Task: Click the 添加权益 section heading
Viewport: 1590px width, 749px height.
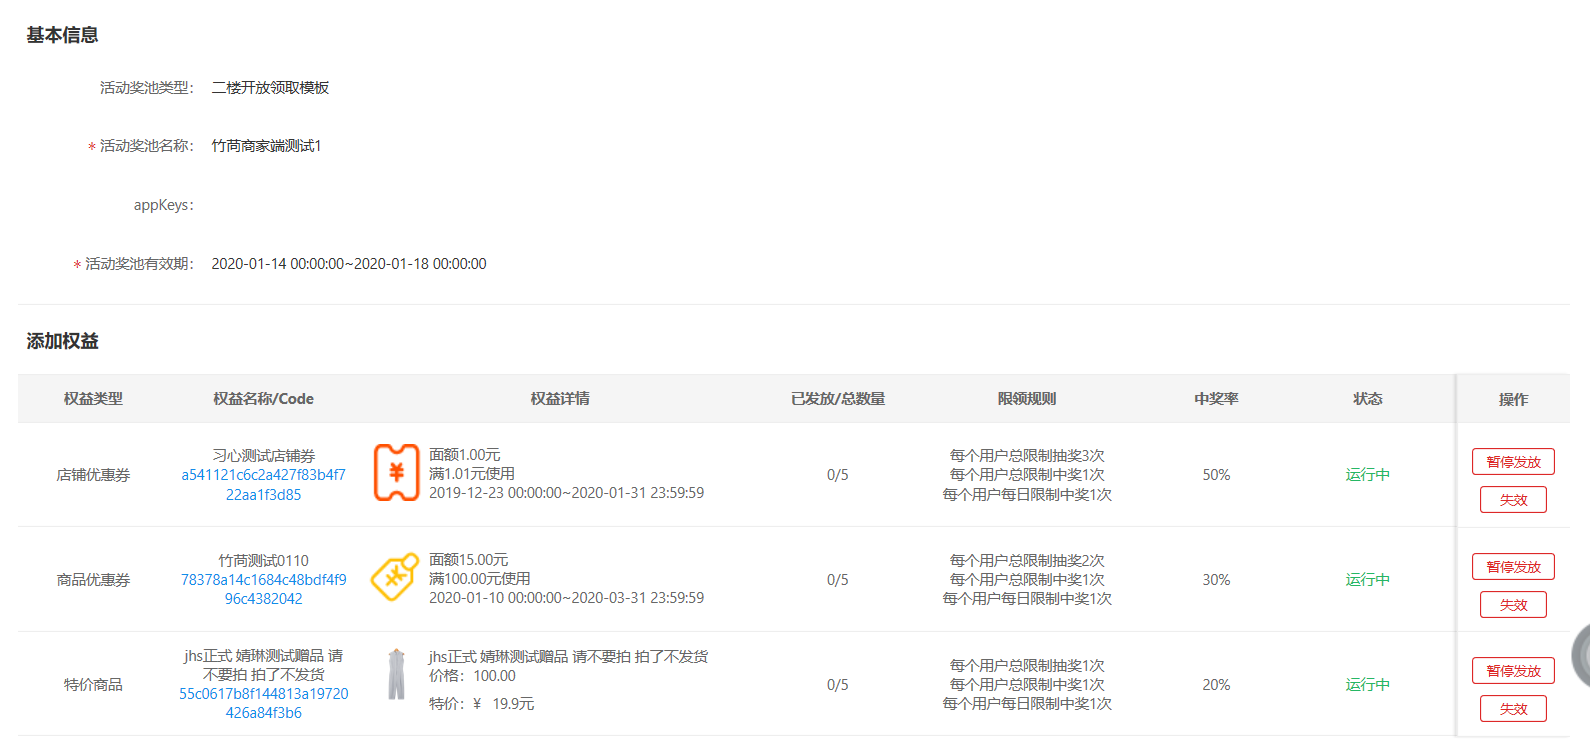Action: [x=62, y=341]
